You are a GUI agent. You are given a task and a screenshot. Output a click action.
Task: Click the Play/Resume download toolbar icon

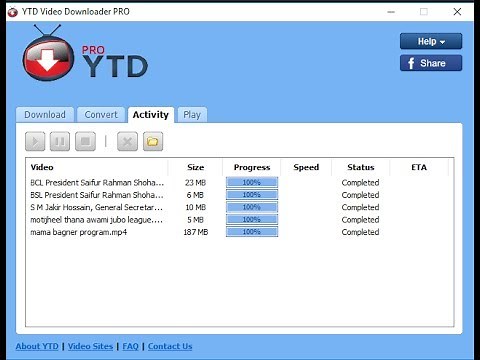(35, 141)
